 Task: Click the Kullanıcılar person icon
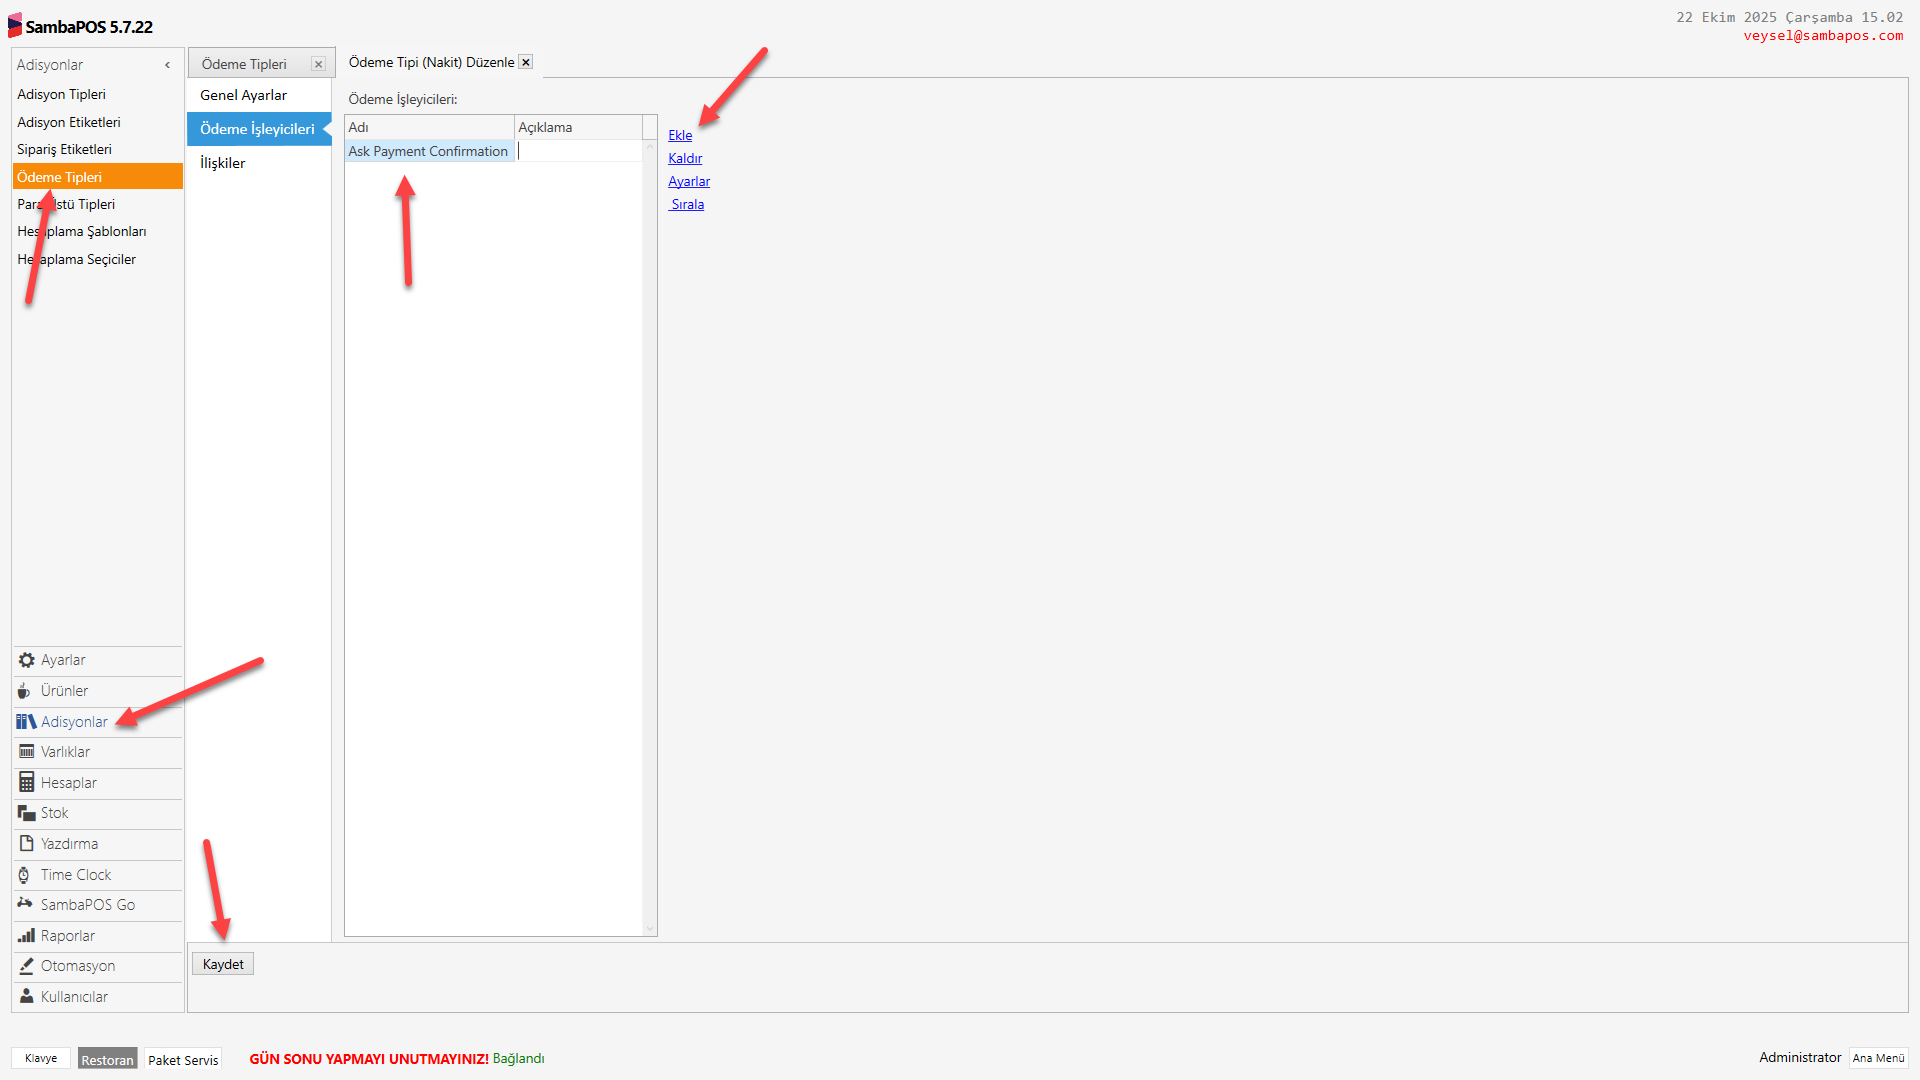point(27,997)
